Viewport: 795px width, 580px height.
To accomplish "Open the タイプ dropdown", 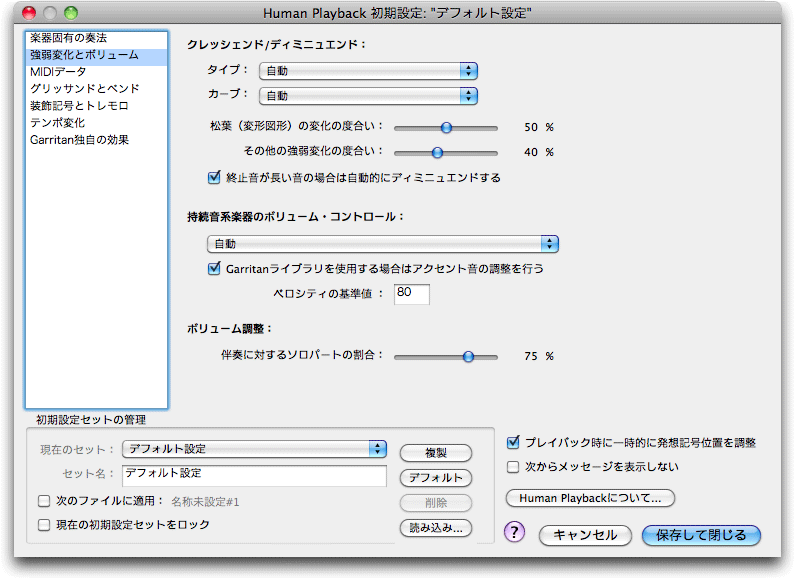I will (x=368, y=71).
